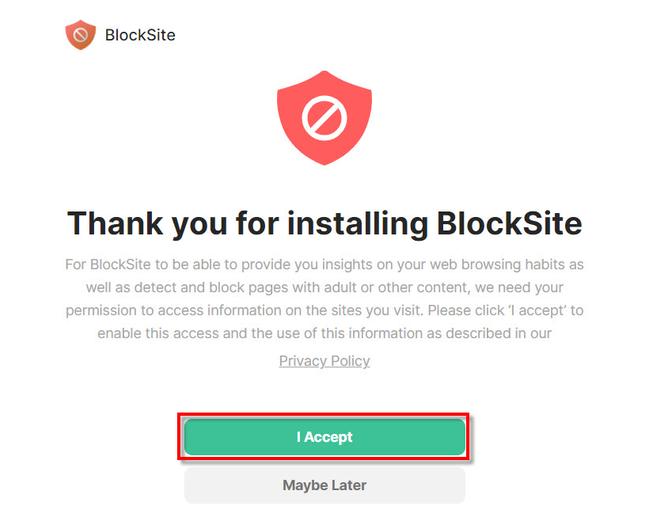Click the BlockSite brand name in the header

point(140,35)
